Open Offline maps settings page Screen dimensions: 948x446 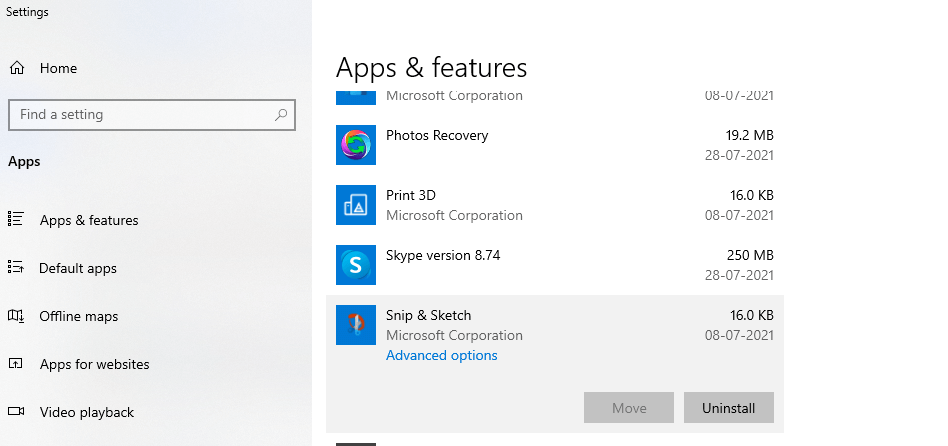pos(79,316)
